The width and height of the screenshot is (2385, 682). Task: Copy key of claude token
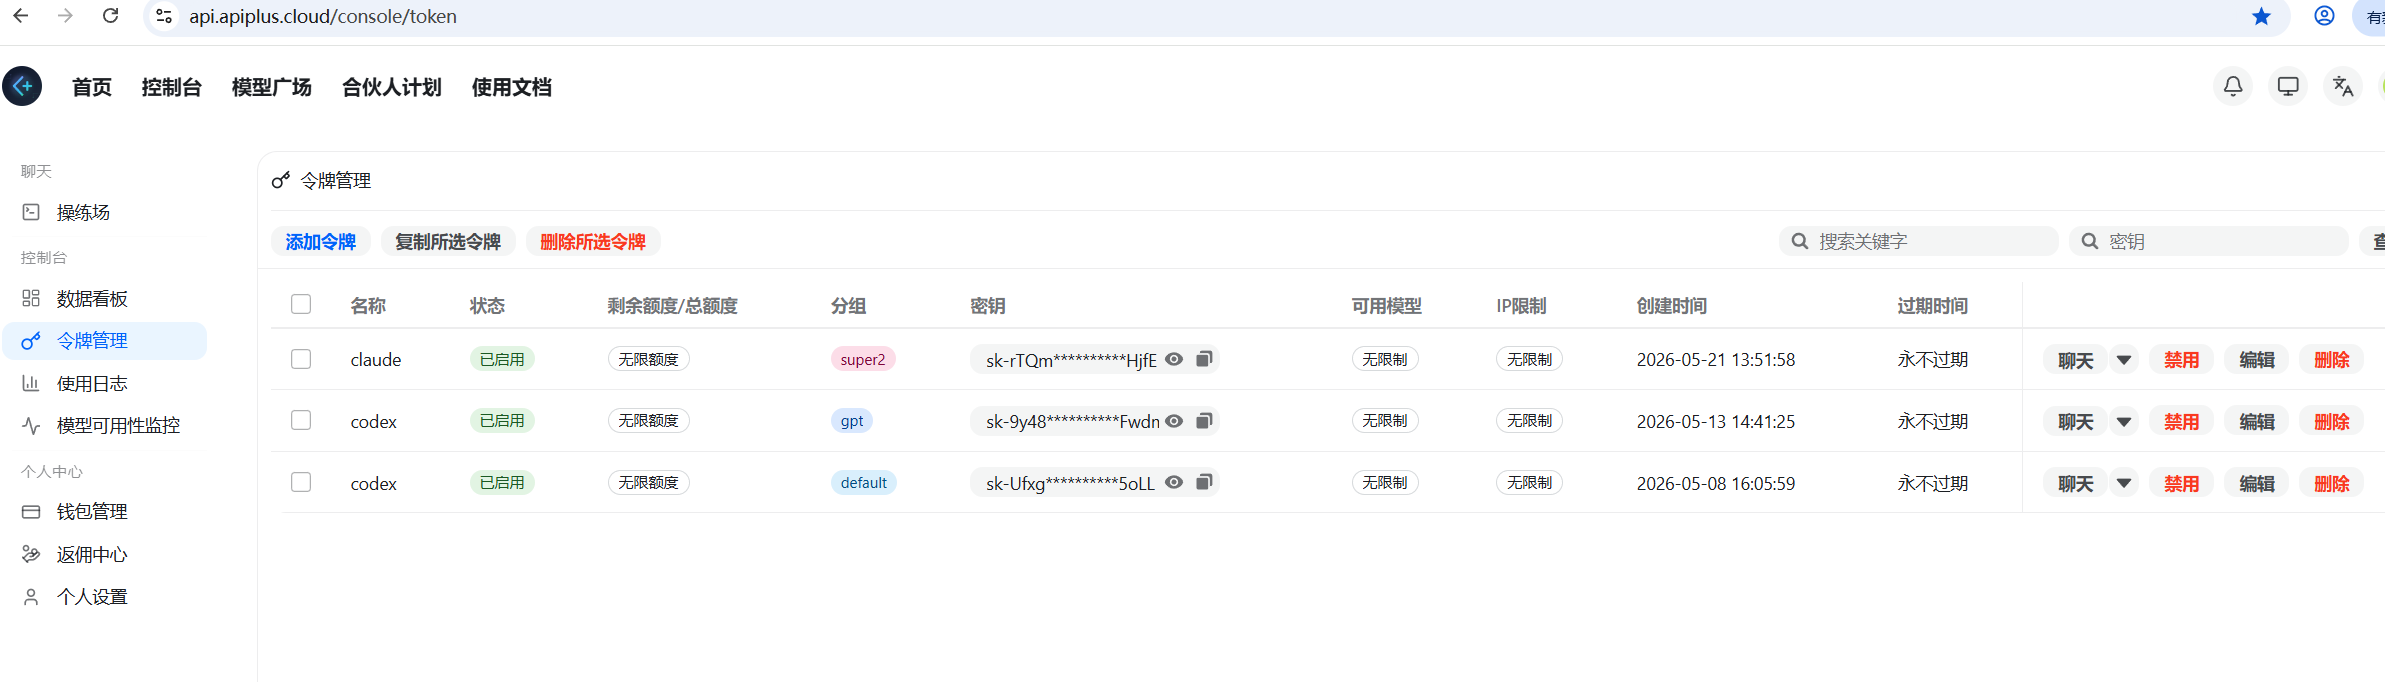click(x=1205, y=359)
